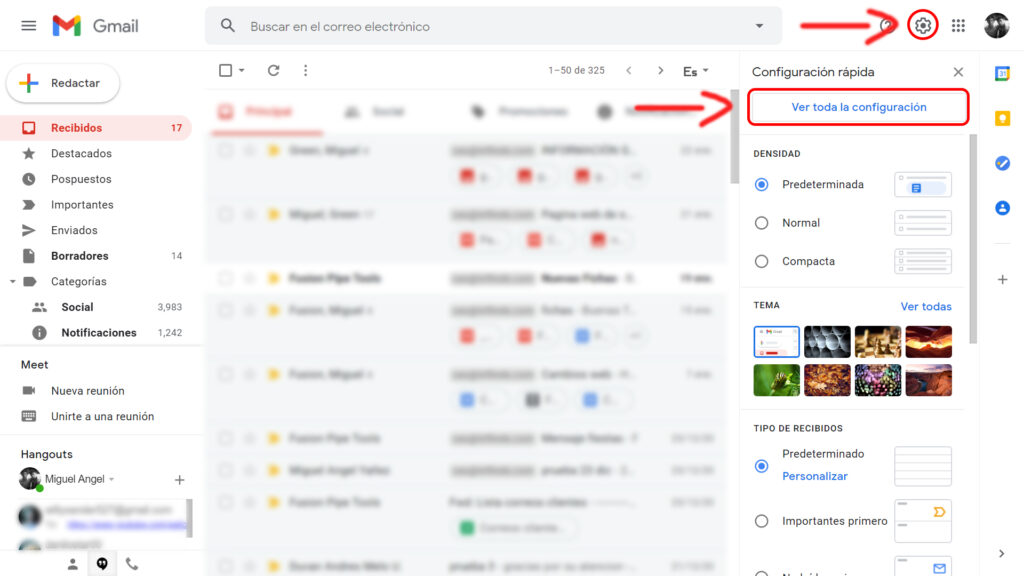Click the Pospuestos clock icon
This screenshot has height=576, width=1024.
(29, 179)
